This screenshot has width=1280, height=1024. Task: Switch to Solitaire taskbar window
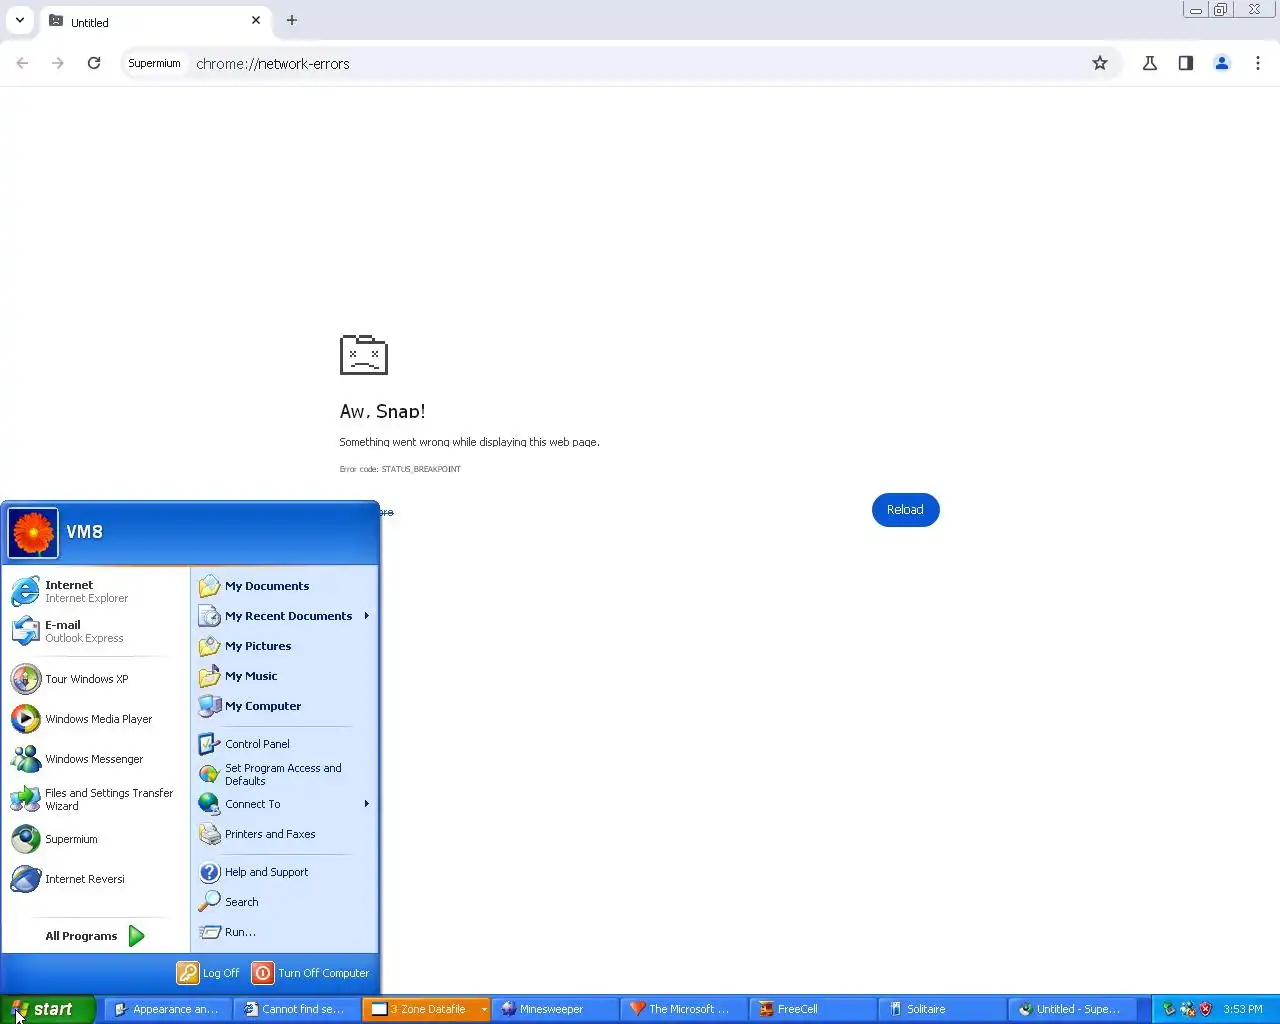(x=941, y=1009)
